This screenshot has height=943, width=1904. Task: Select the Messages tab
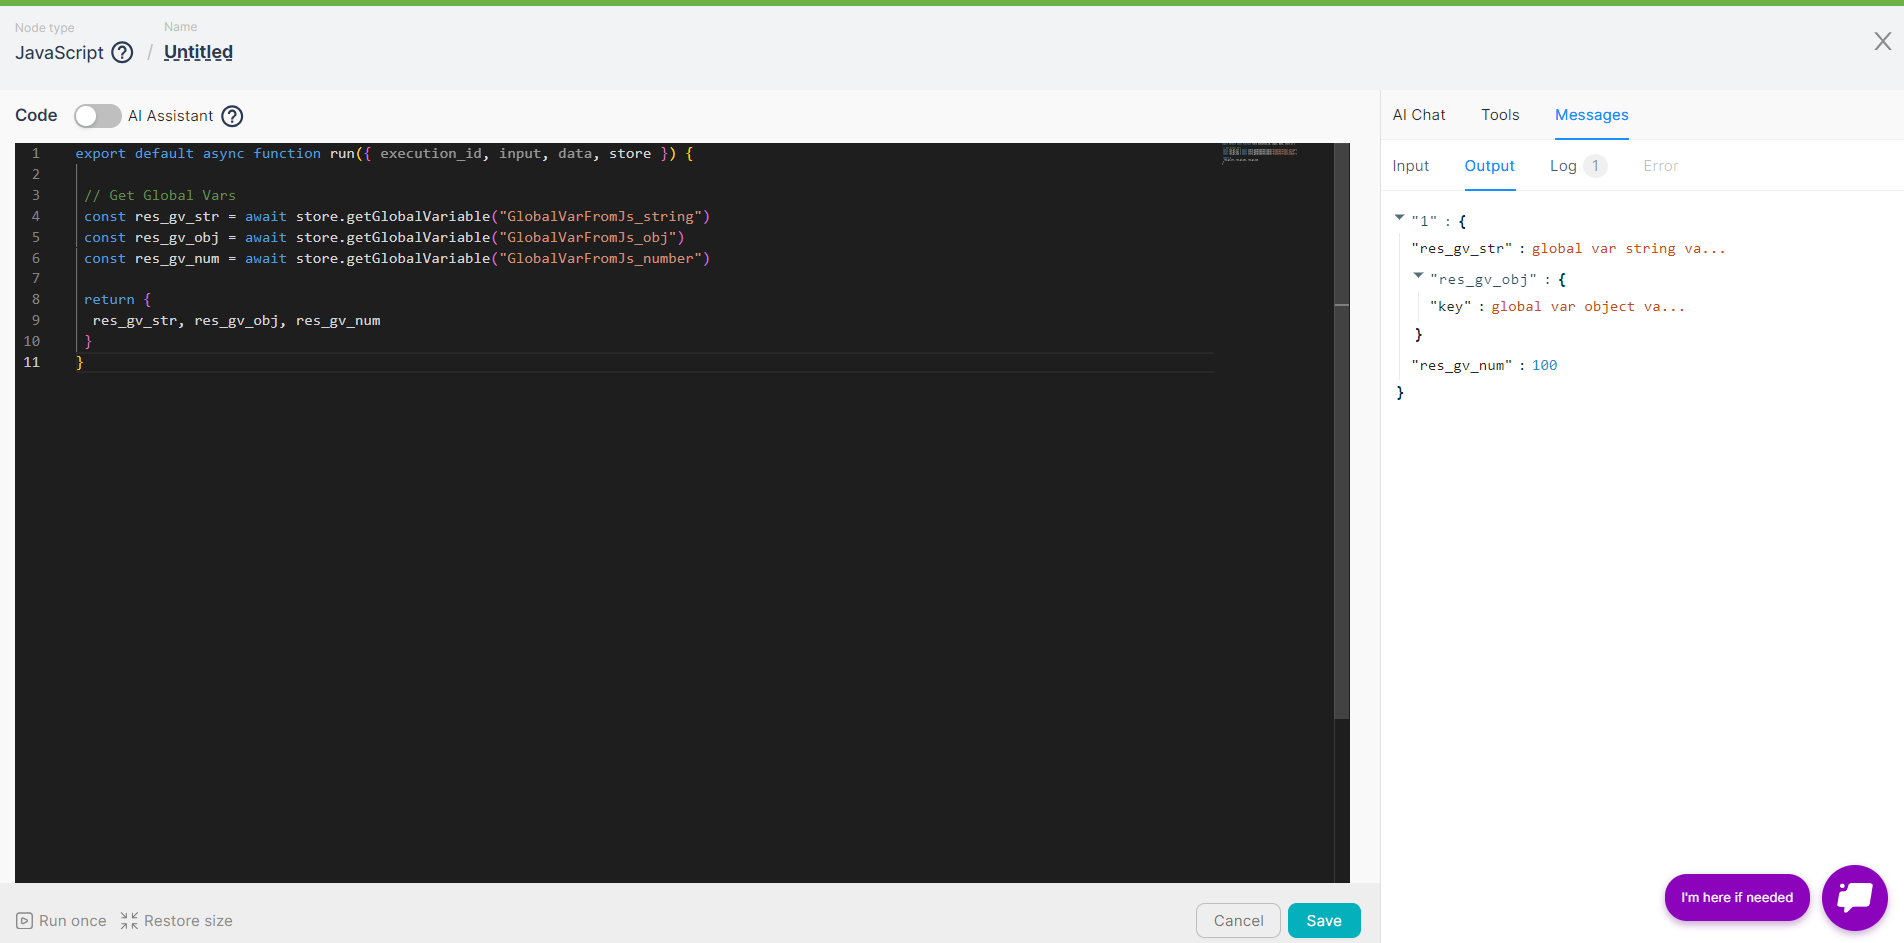pos(1591,115)
